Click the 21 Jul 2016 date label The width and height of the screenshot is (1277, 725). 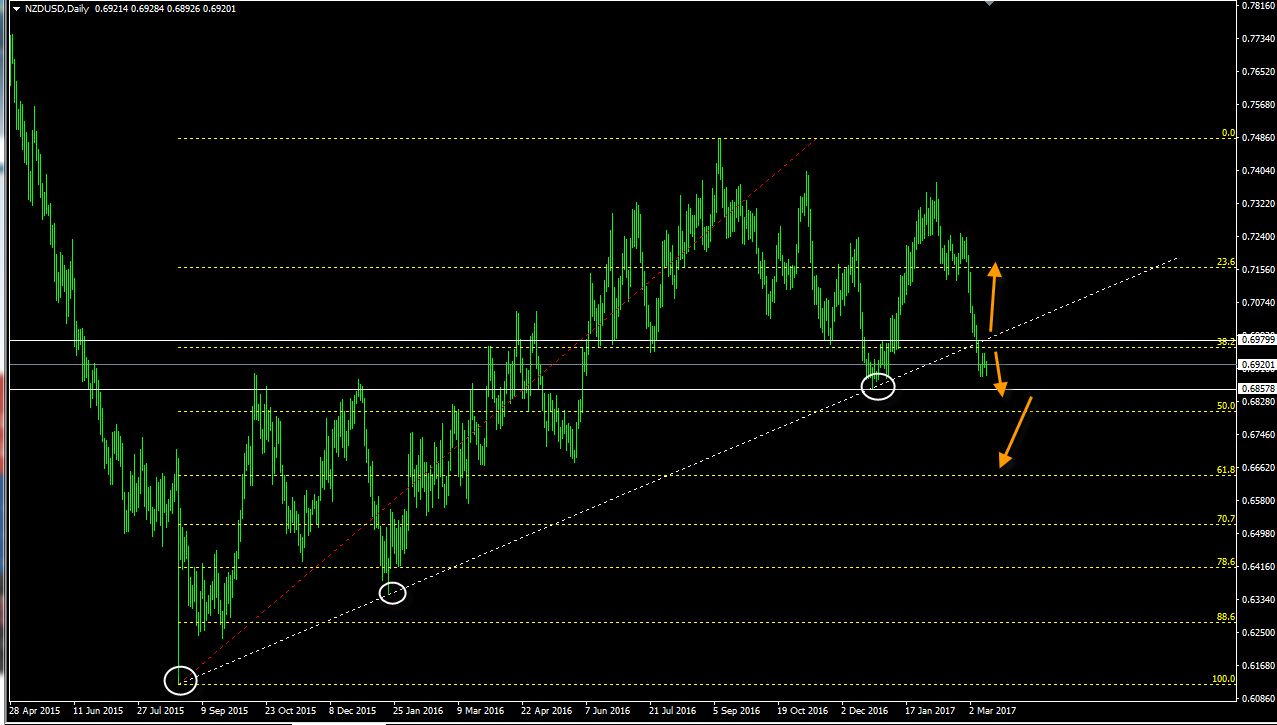(x=673, y=711)
